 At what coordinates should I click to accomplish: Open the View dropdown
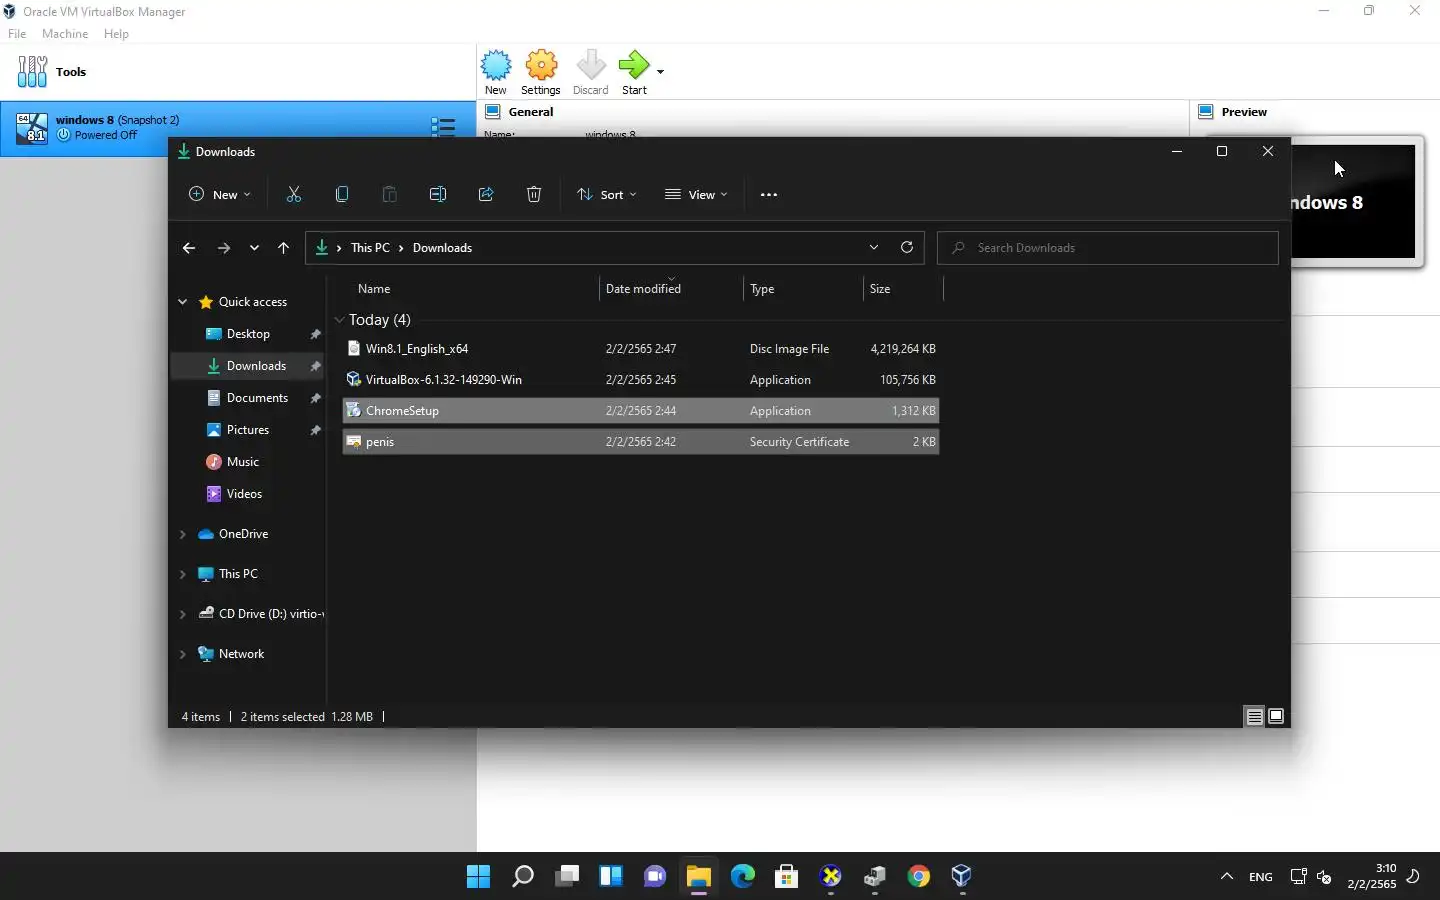click(x=697, y=195)
